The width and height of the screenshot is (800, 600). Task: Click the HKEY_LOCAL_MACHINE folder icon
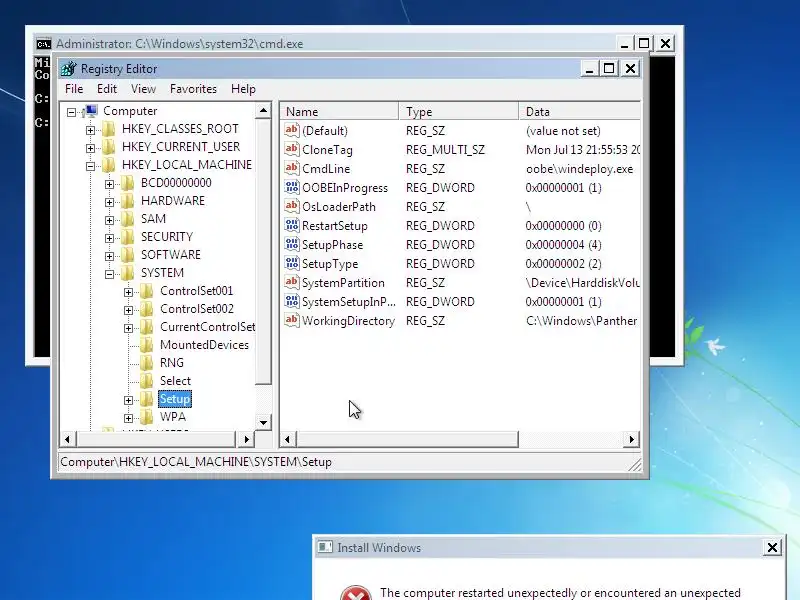[109, 165]
